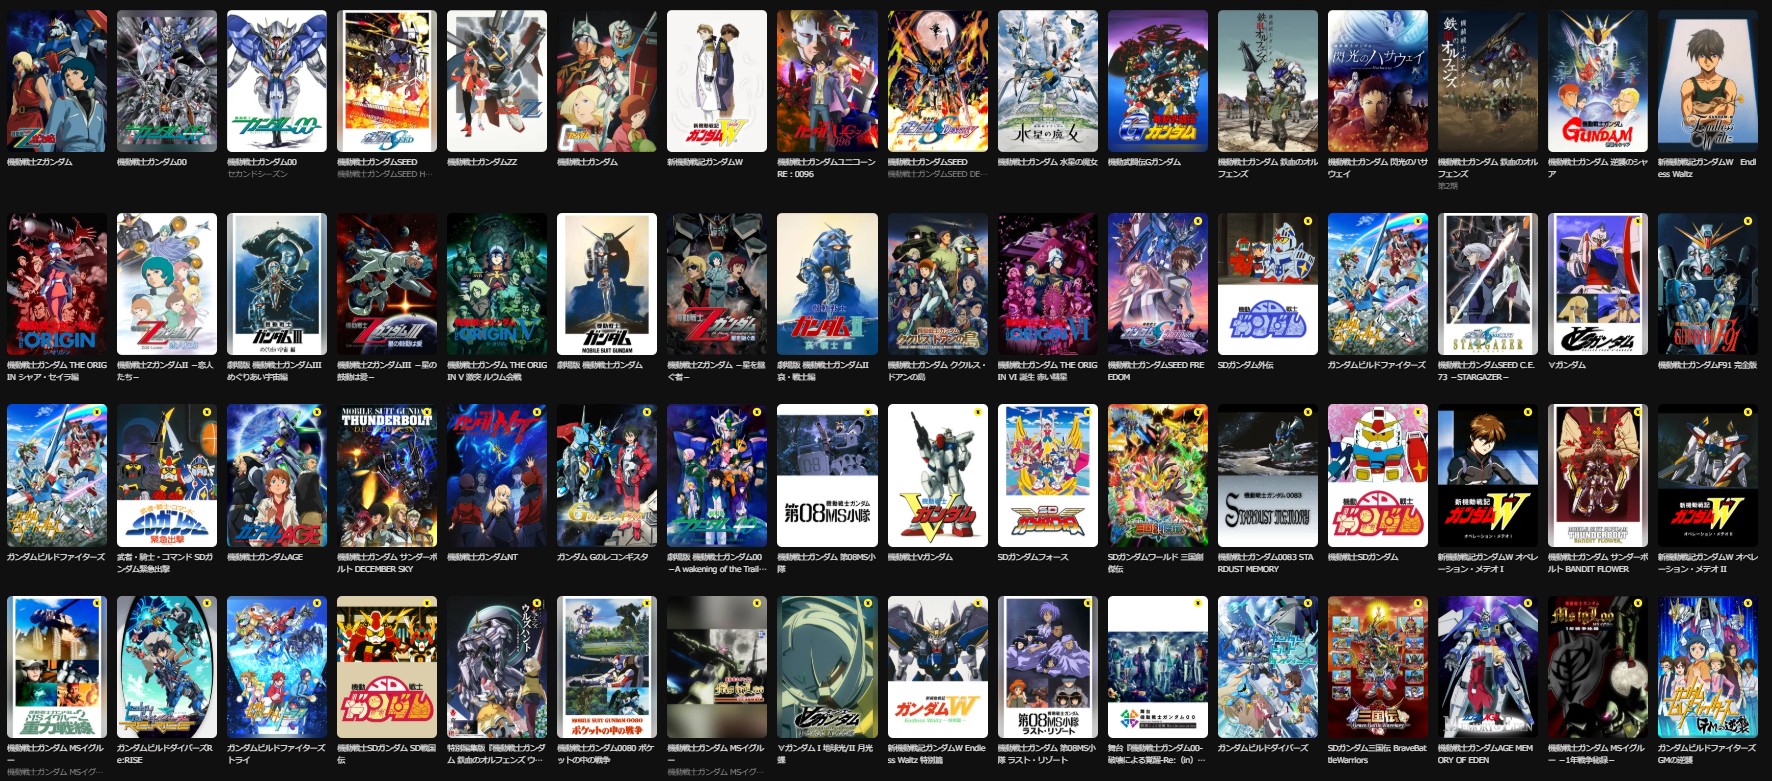
Task: Click yellow badge on ガンダムSEED FREEDOM poster
Action: [x=1197, y=221]
